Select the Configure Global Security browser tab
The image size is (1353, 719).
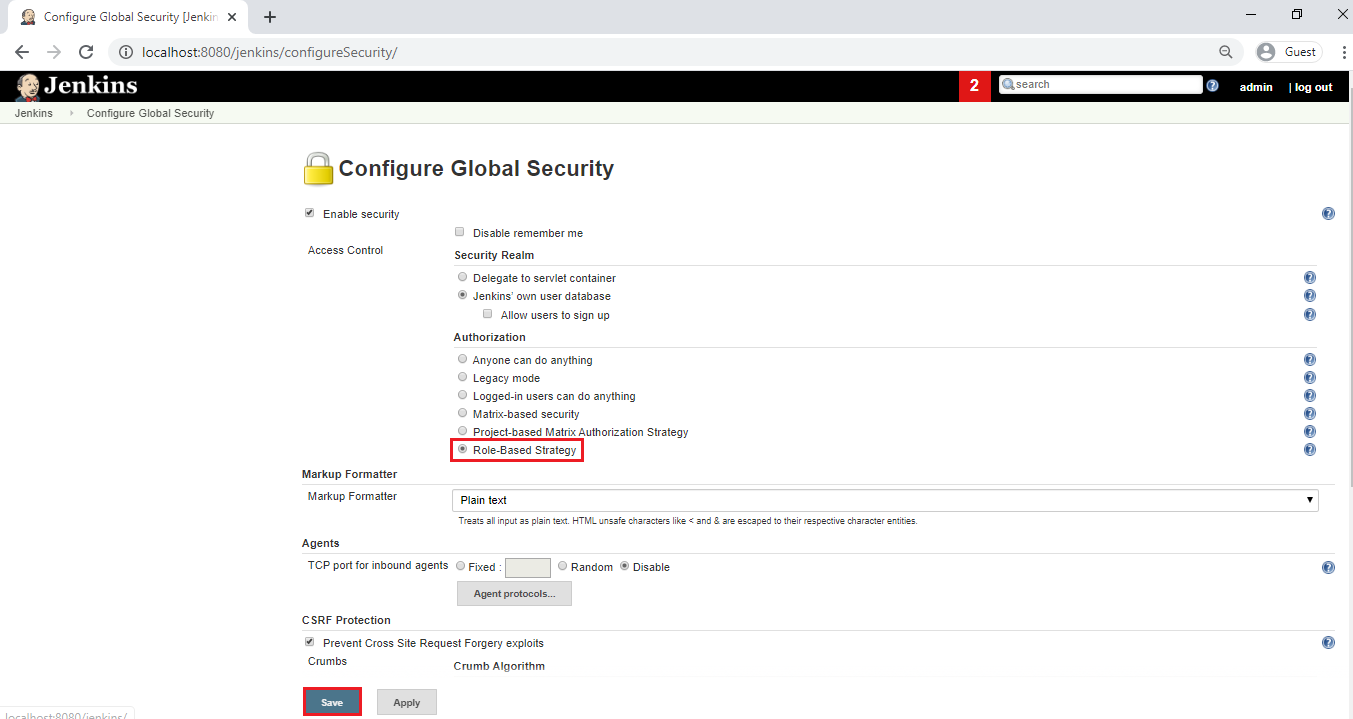point(130,17)
